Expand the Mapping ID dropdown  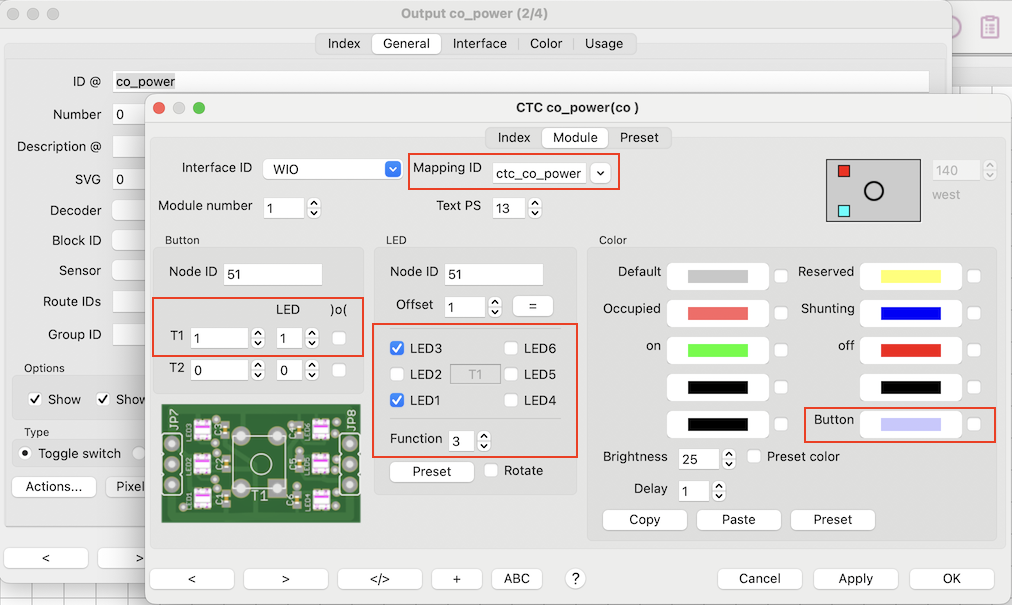coord(600,173)
